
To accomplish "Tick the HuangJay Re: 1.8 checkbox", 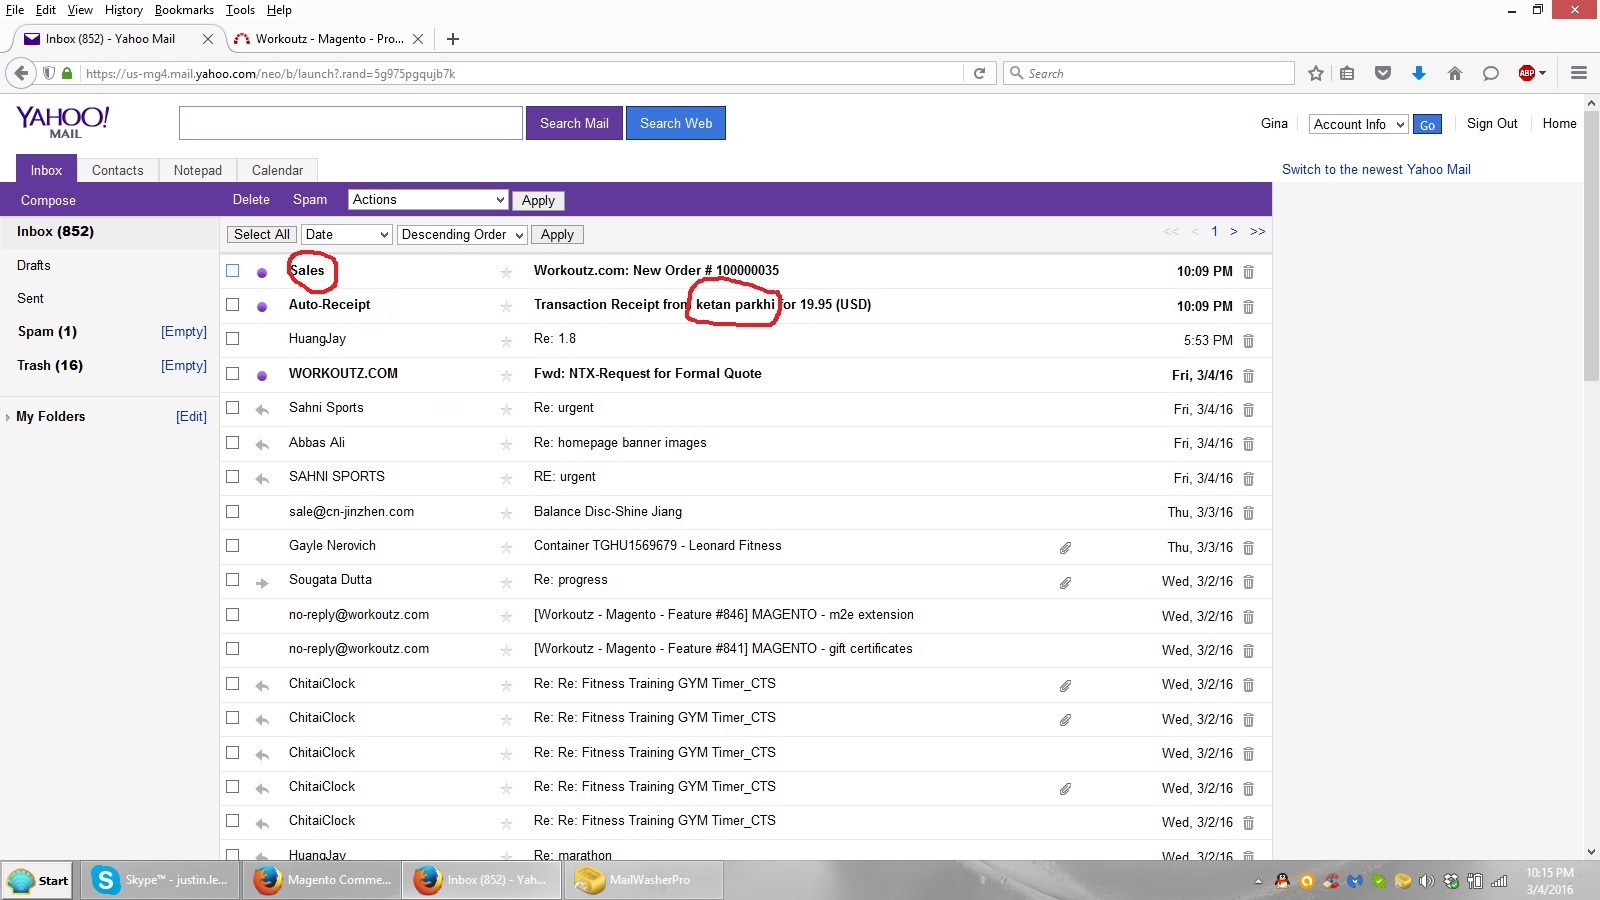I will click(x=233, y=338).
